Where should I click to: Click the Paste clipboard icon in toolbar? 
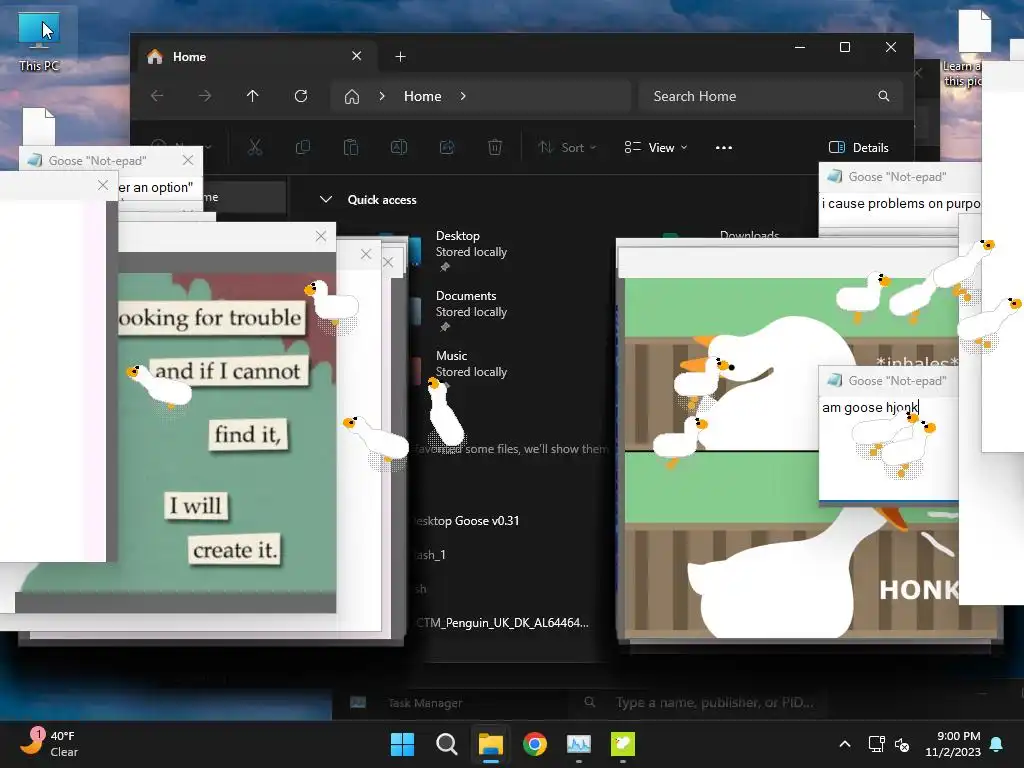click(x=351, y=148)
